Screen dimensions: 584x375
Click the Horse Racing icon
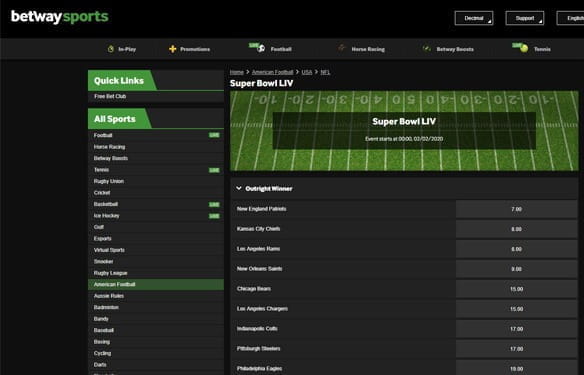click(x=341, y=48)
